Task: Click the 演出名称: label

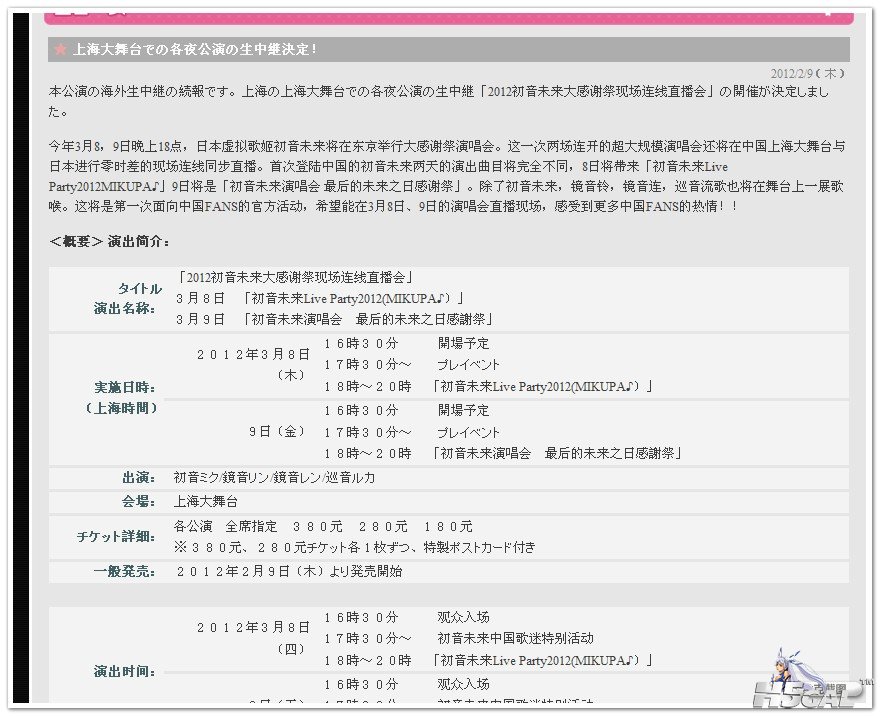Action: pos(125,308)
